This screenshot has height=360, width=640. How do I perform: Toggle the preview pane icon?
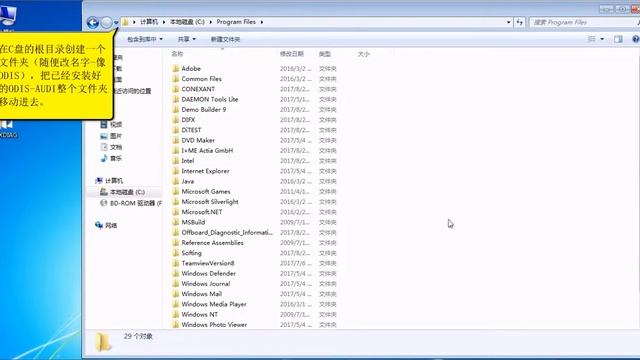tap(618, 39)
